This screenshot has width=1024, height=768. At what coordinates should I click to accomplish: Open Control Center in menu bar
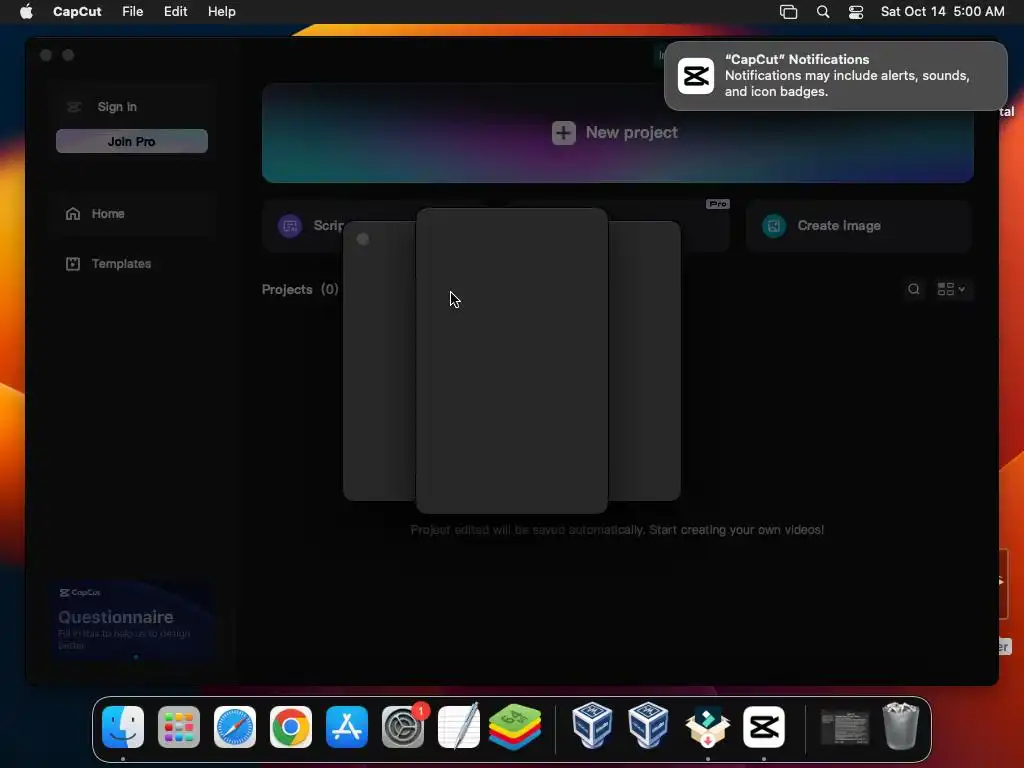(x=856, y=12)
